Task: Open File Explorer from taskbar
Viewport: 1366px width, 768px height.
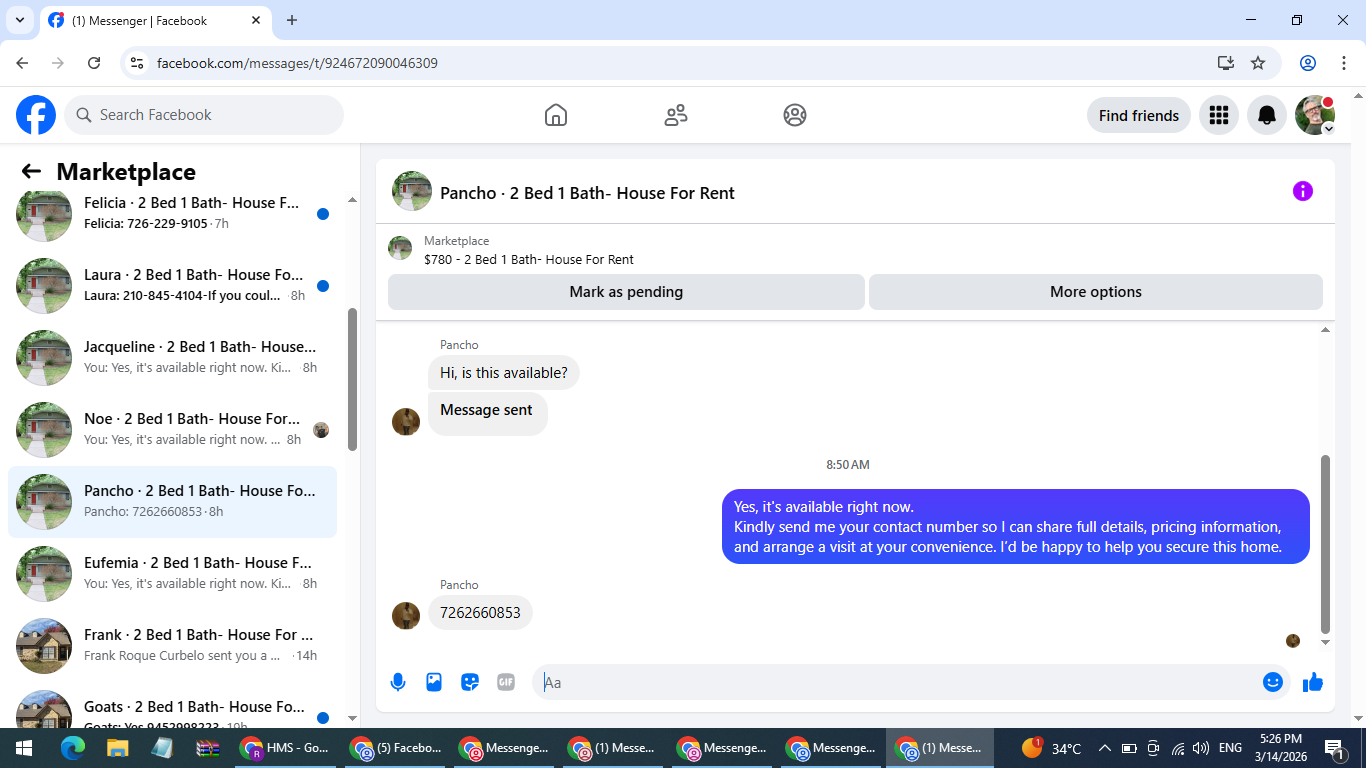Action: coord(118,748)
